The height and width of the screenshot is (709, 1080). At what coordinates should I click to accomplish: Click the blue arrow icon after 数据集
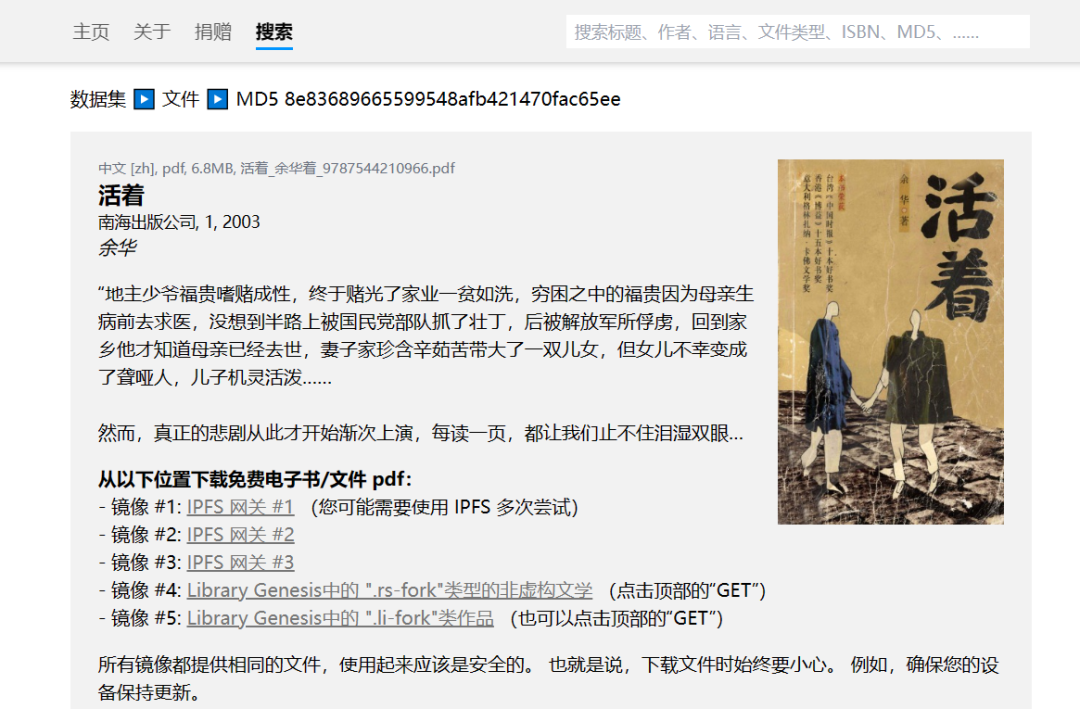coord(144,99)
